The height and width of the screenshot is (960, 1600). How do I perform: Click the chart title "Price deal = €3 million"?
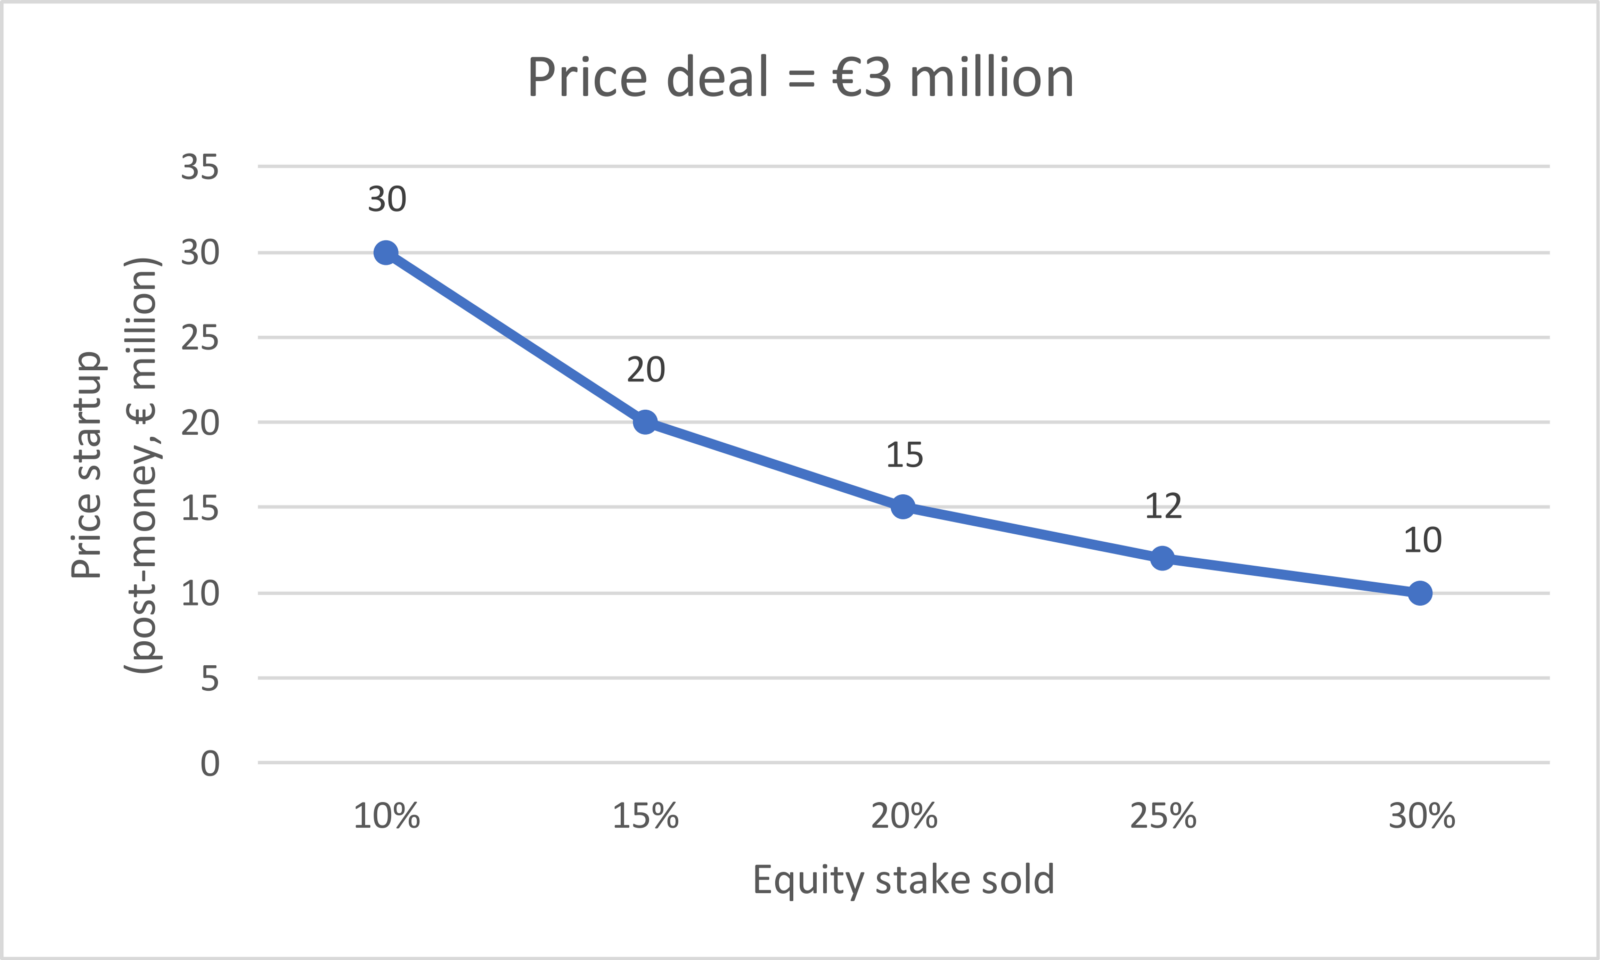pyautogui.click(x=800, y=78)
